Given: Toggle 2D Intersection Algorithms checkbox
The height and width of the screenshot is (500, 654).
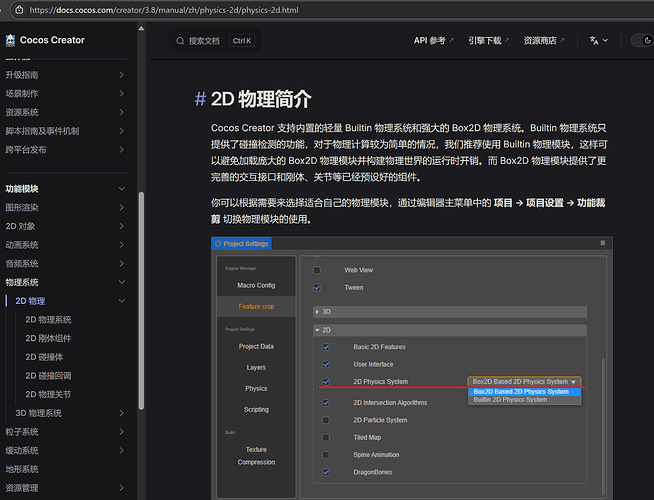Looking at the screenshot, I should (326, 403).
